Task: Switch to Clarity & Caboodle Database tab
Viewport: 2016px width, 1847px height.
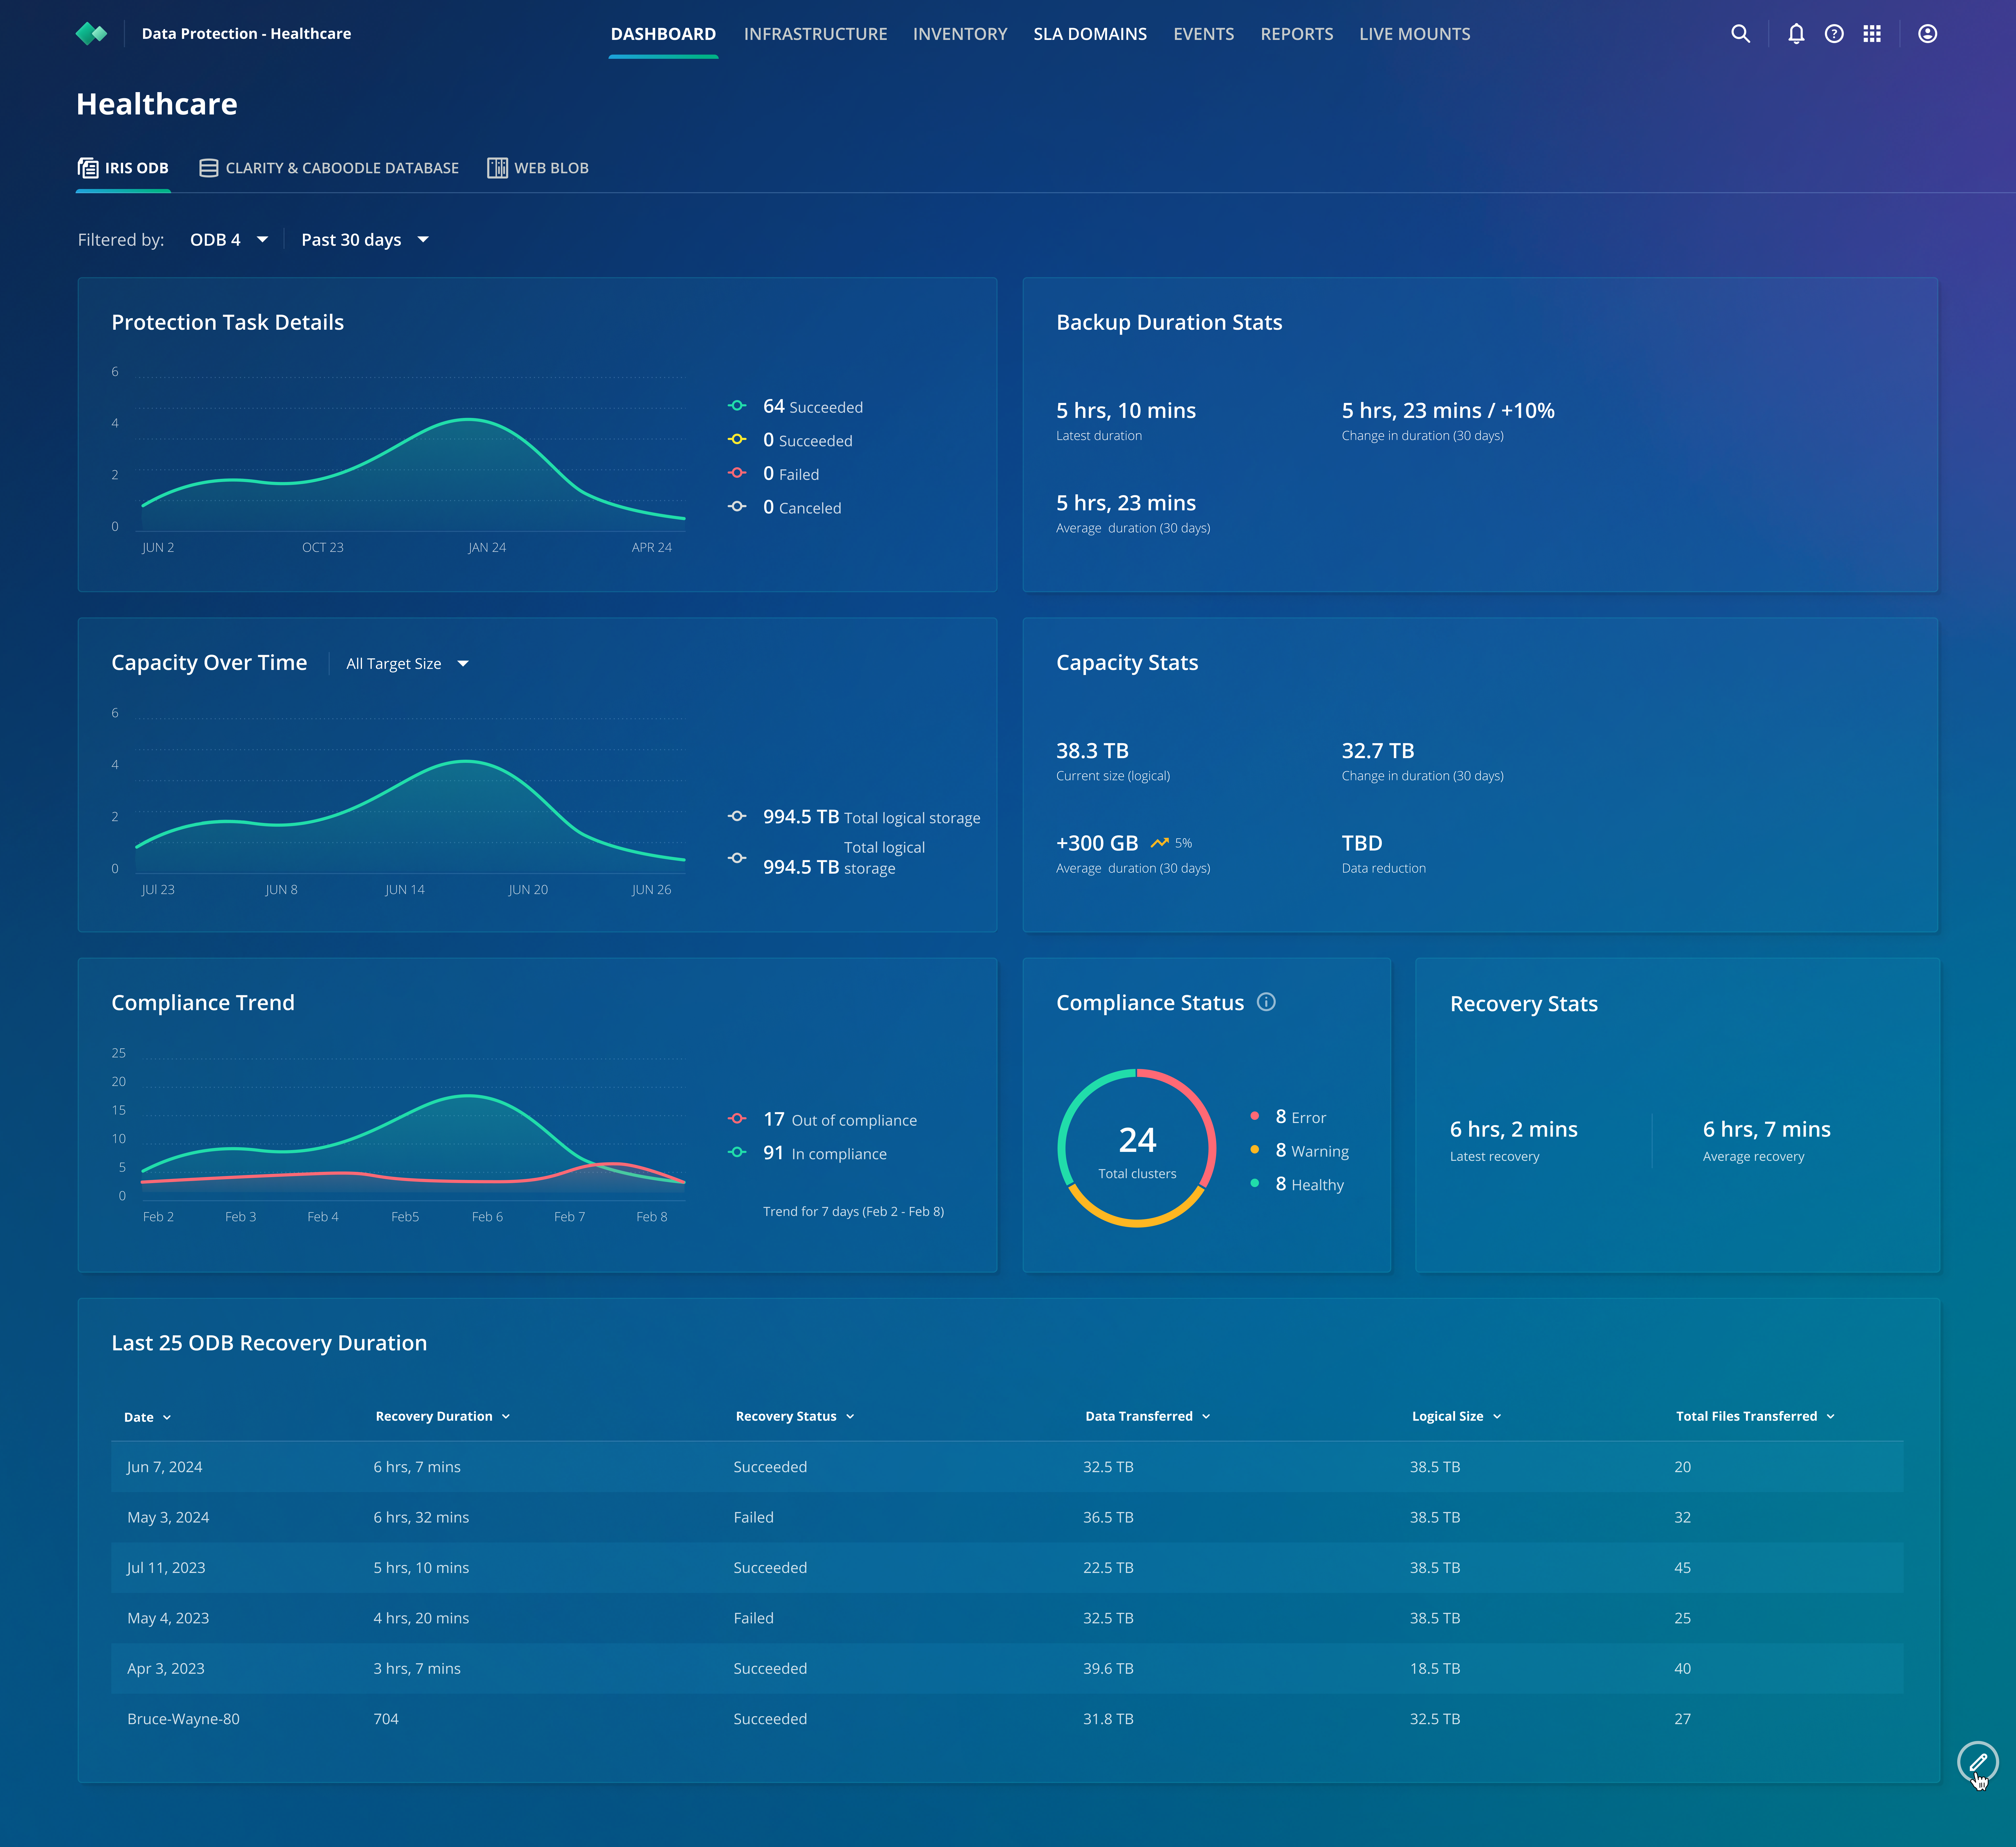Action: 329,168
